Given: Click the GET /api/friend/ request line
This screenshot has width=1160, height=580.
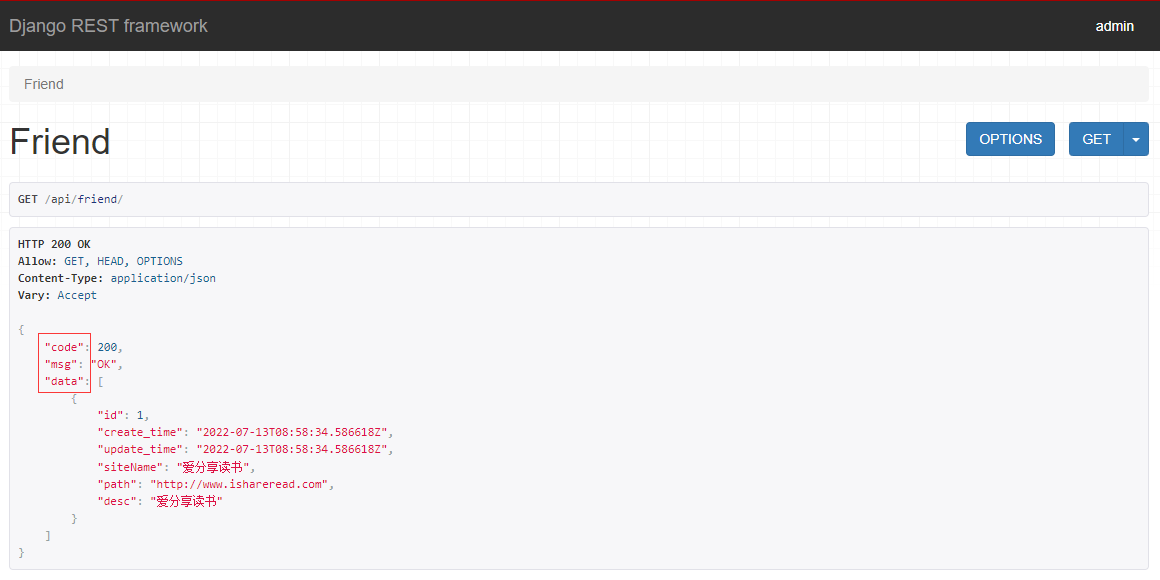Looking at the screenshot, I should coord(70,199).
